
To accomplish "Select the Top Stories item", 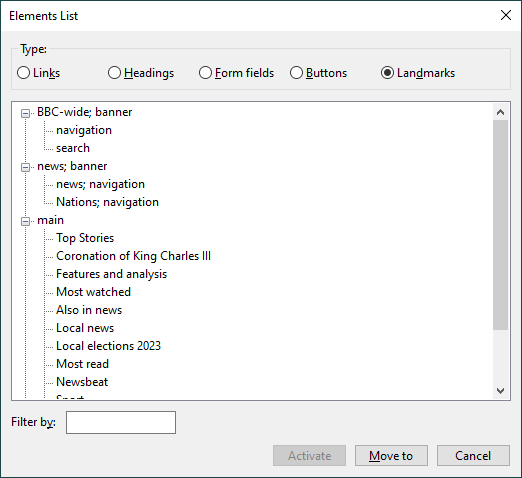I will pyautogui.click(x=85, y=238).
